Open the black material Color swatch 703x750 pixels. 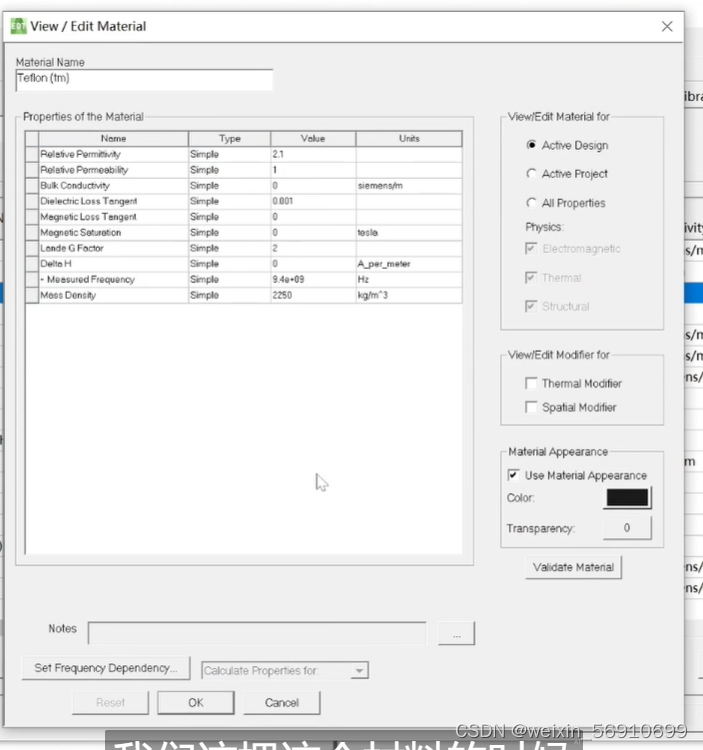[x=627, y=497]
